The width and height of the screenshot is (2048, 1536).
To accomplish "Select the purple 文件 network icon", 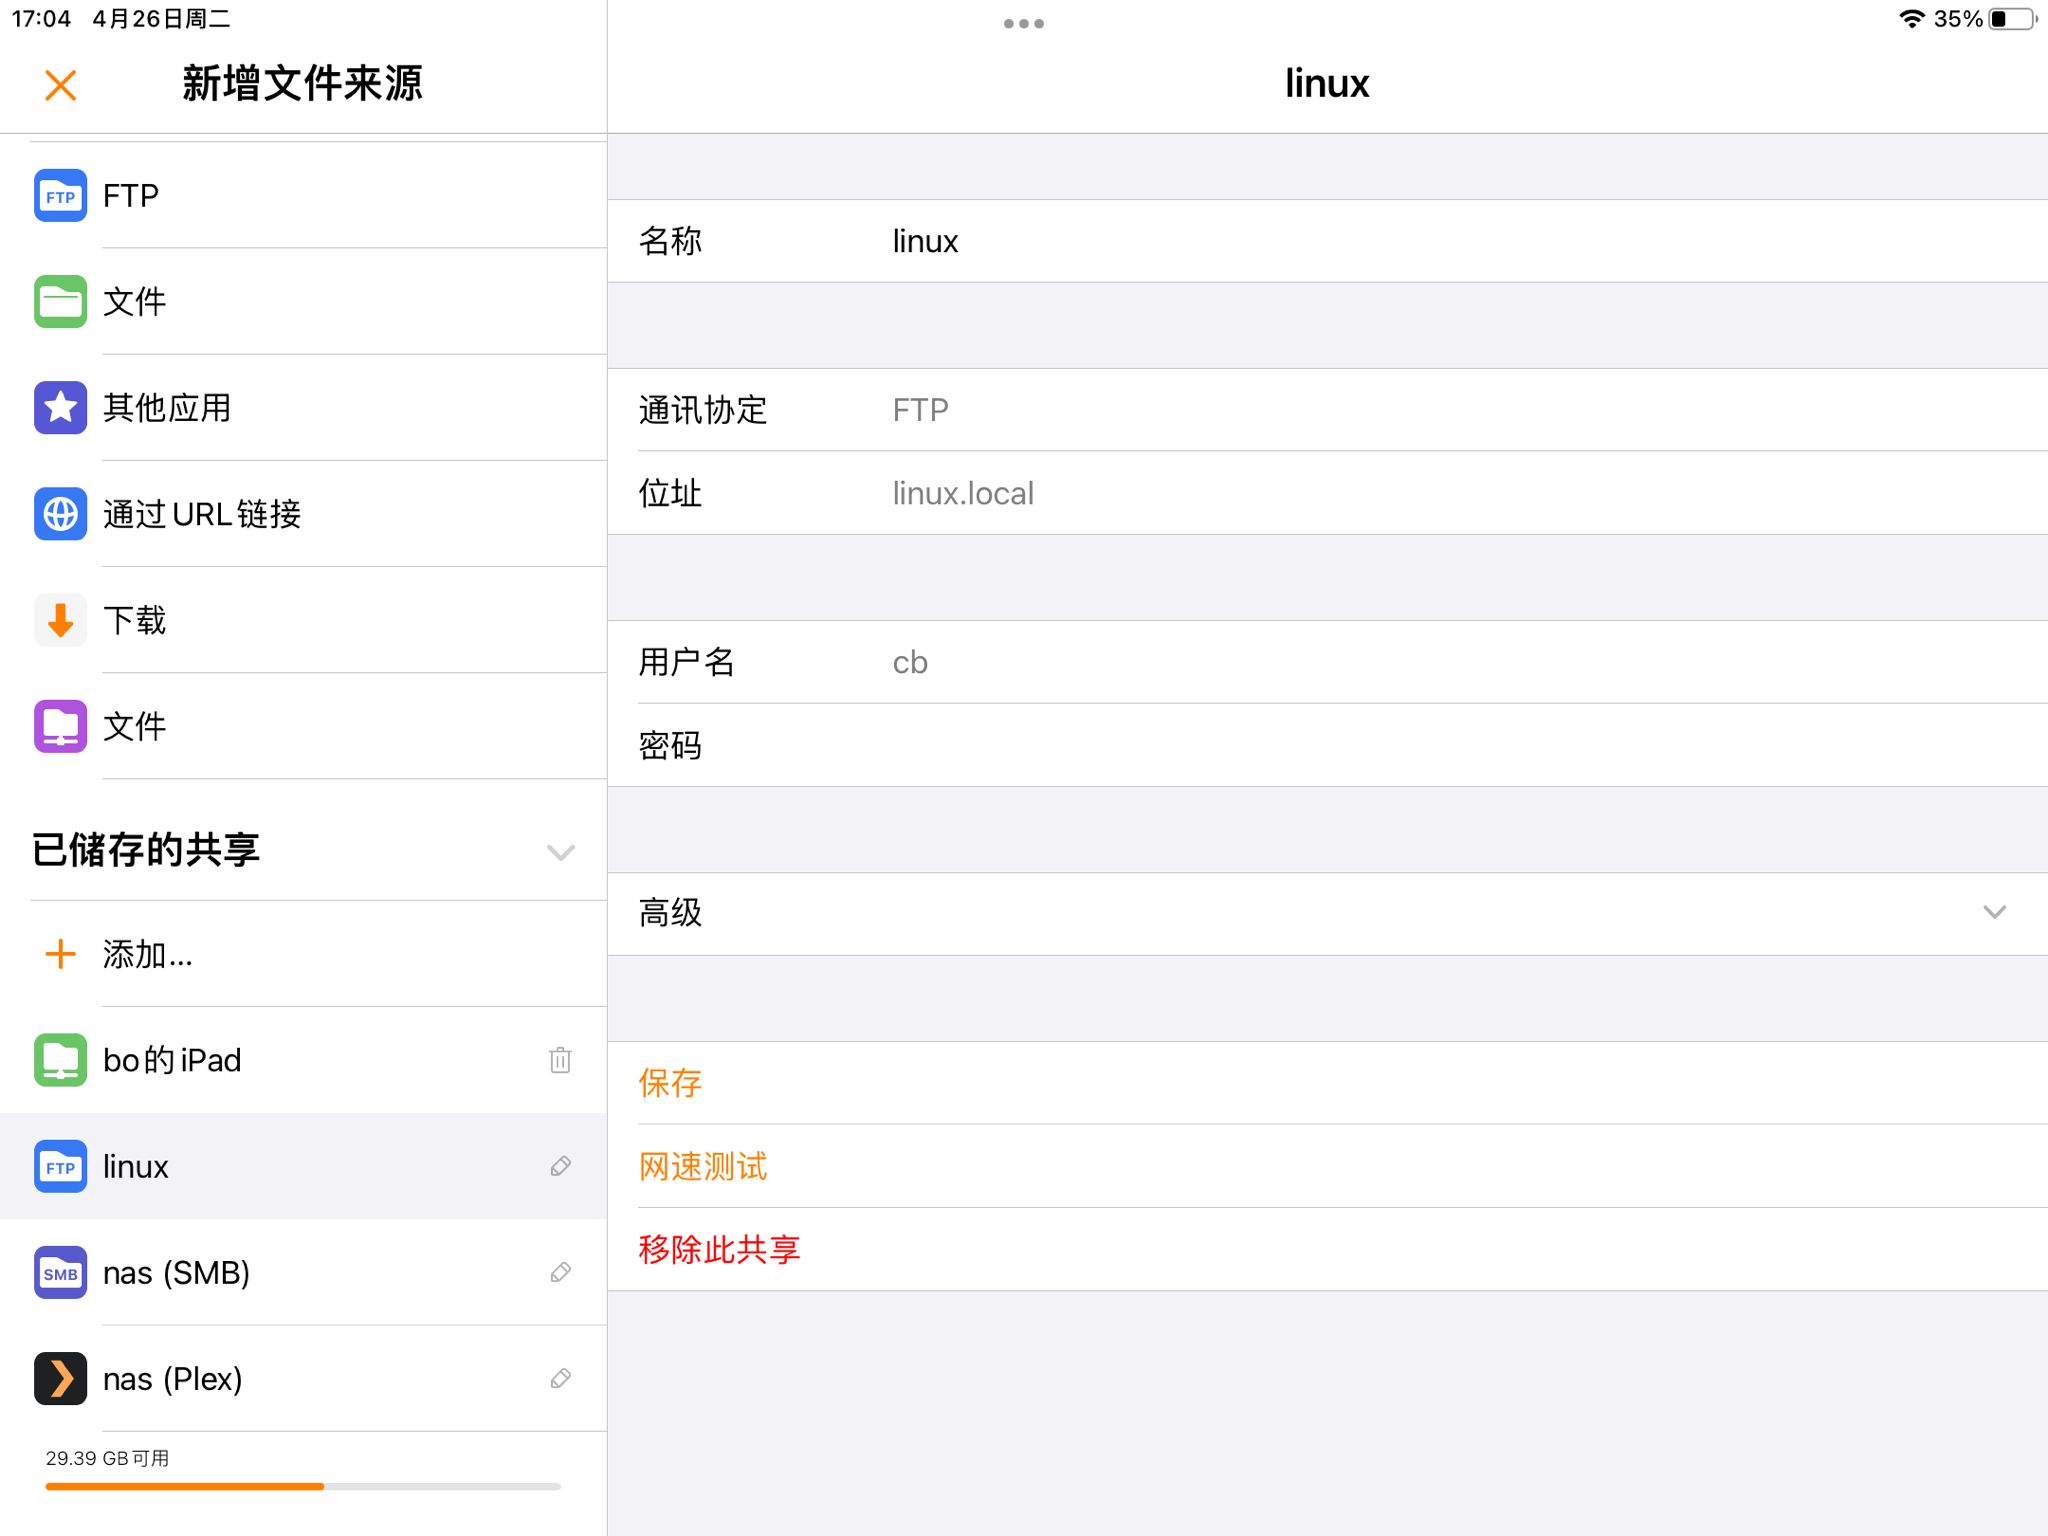I will pos(60,726).
